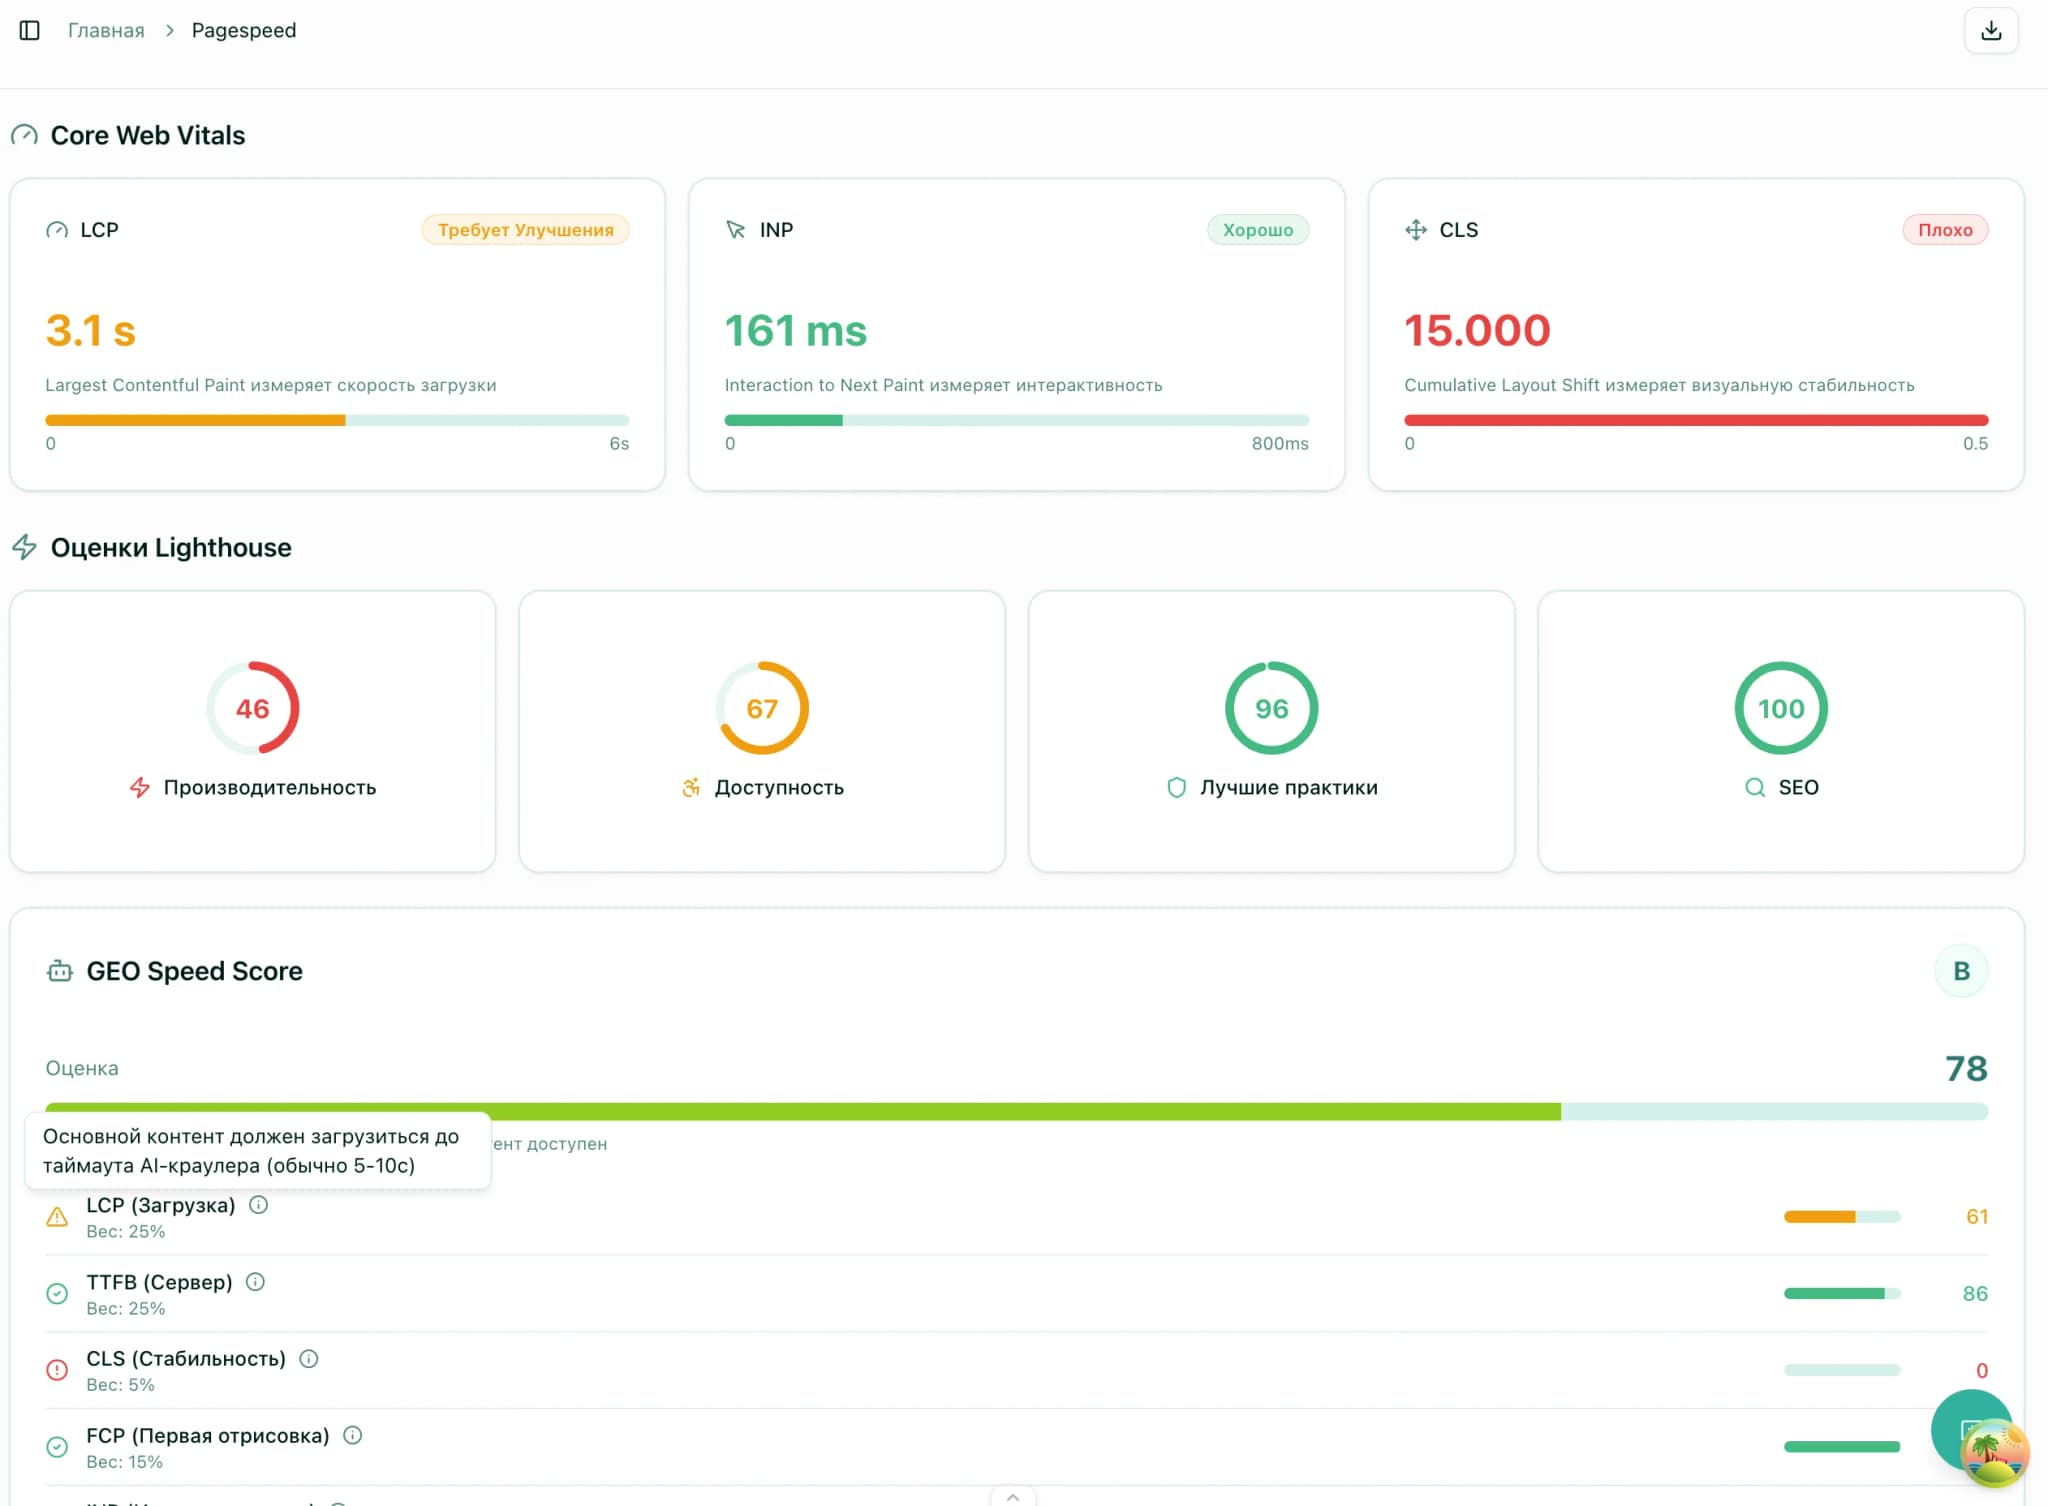Click Pagespeed breadcrumb item
Viewport: 2048px width, 1506px height.
(244, 31)
